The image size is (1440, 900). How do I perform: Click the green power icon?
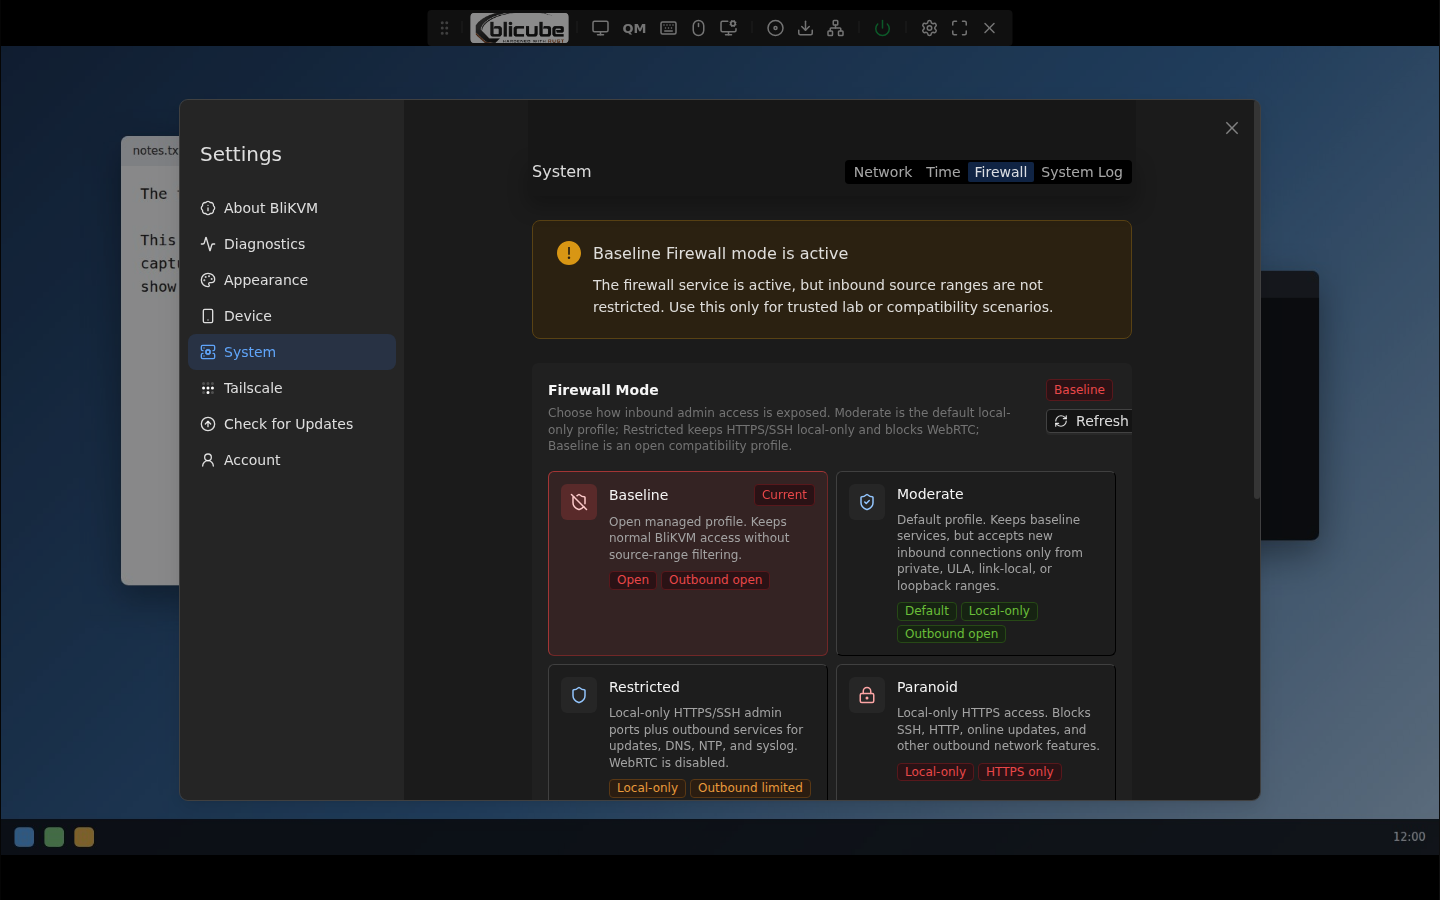[x=882, y=28]
